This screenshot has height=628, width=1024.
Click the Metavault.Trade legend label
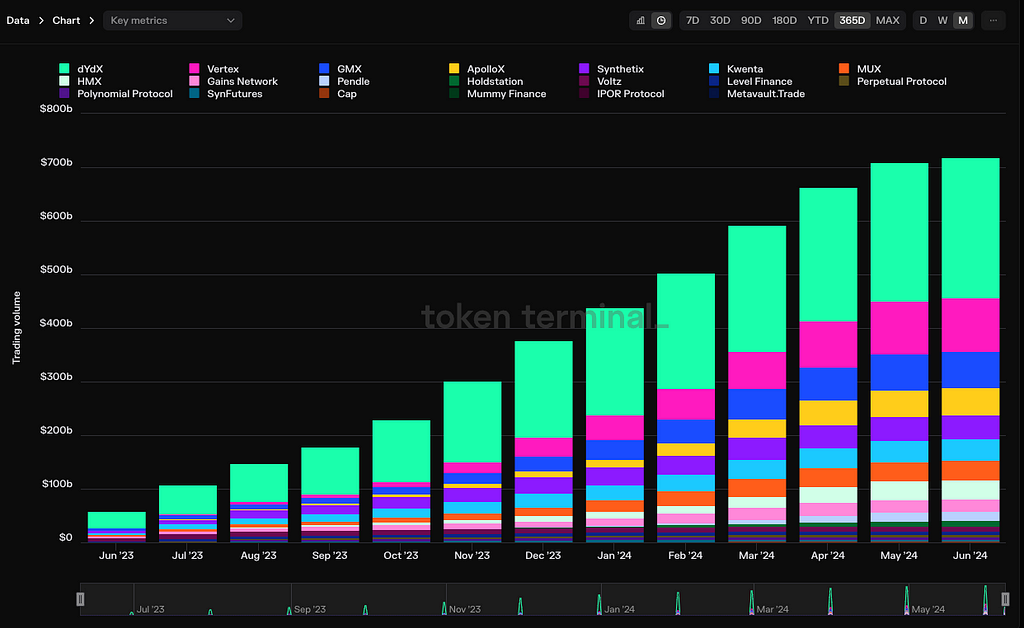(765, 93)
